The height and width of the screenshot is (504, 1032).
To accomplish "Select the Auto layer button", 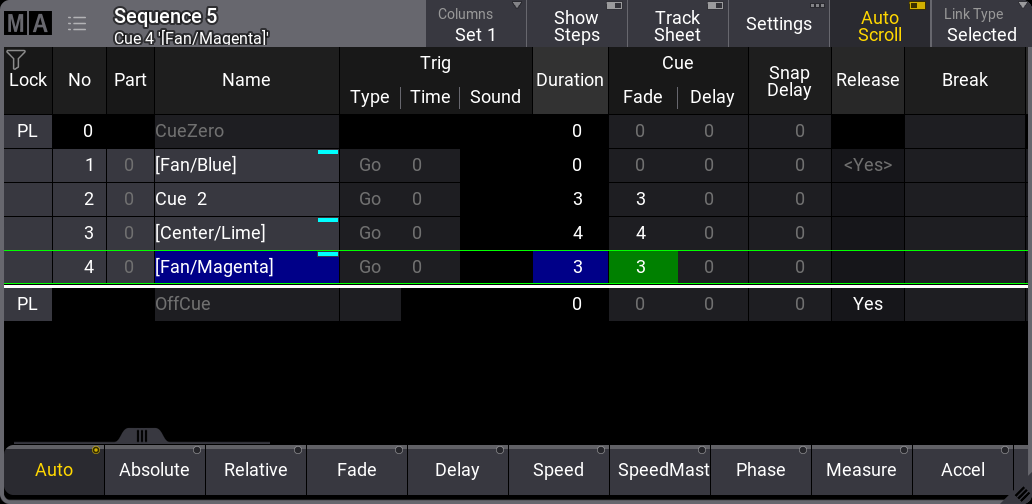I will [54, 470].
